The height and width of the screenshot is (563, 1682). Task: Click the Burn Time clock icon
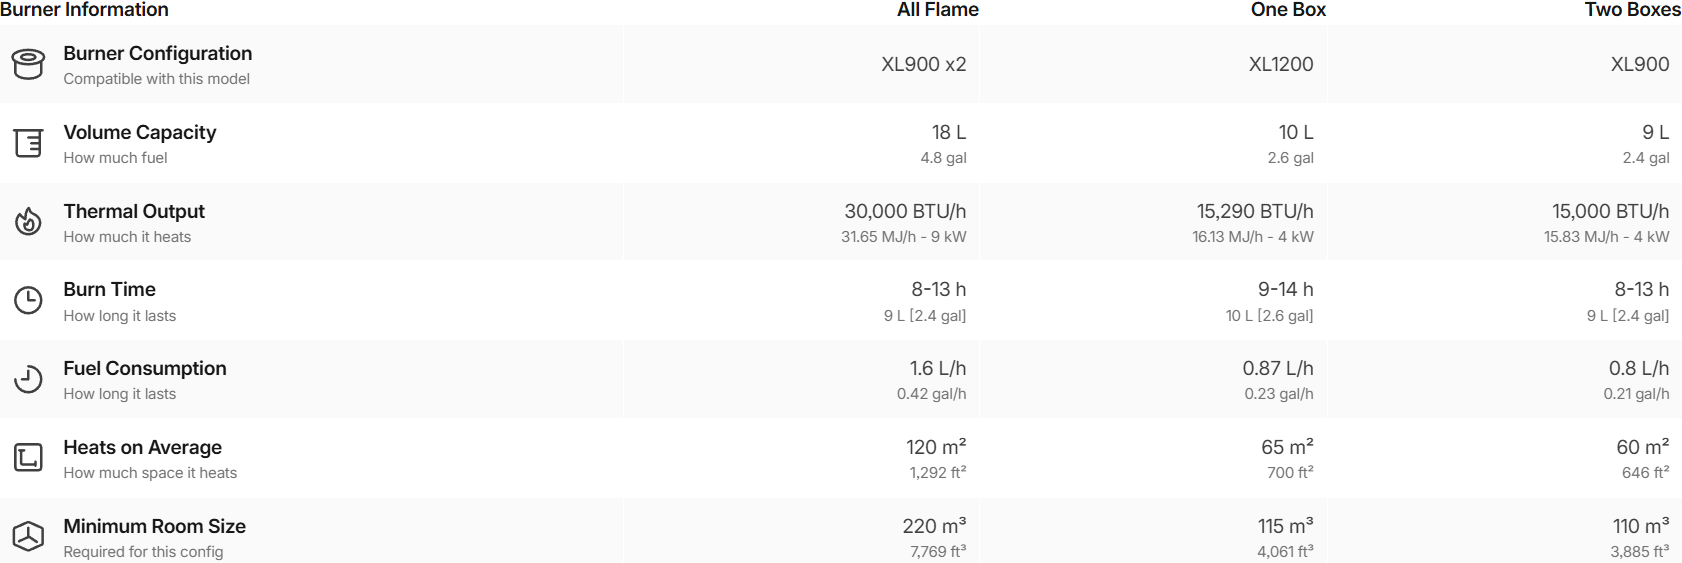28,300
